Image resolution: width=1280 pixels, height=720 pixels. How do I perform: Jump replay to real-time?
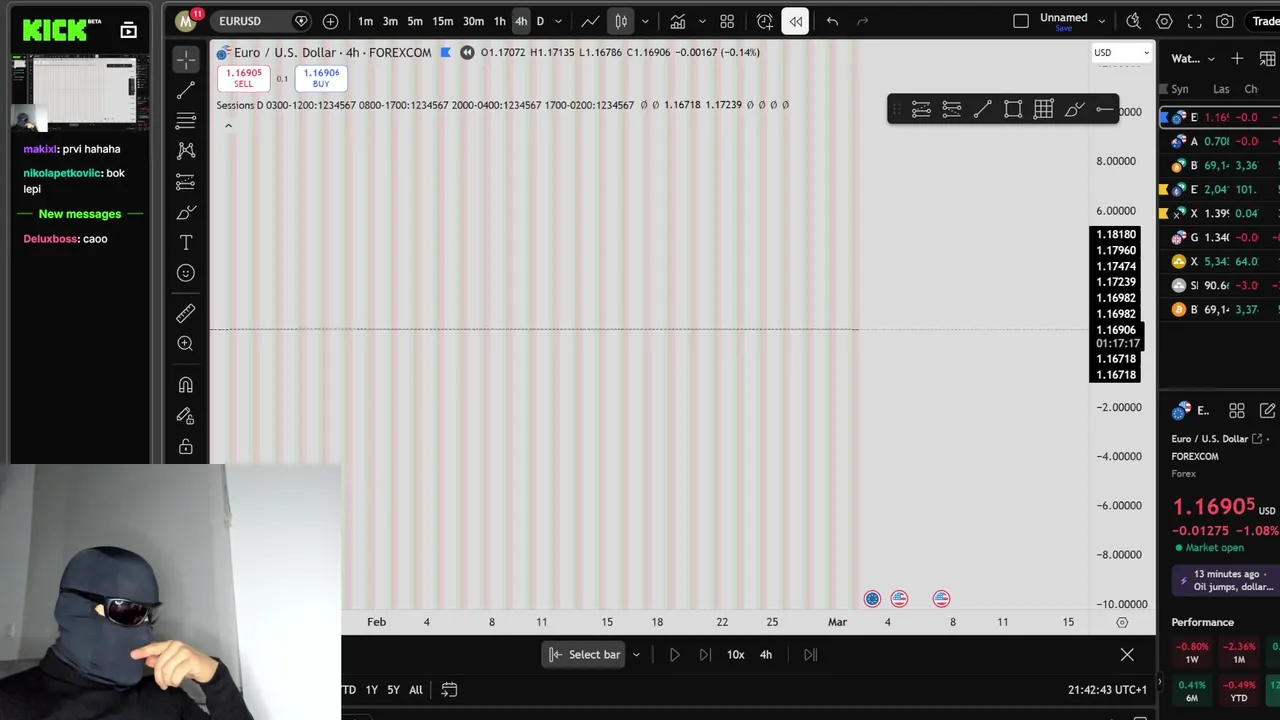pos(810,655)
